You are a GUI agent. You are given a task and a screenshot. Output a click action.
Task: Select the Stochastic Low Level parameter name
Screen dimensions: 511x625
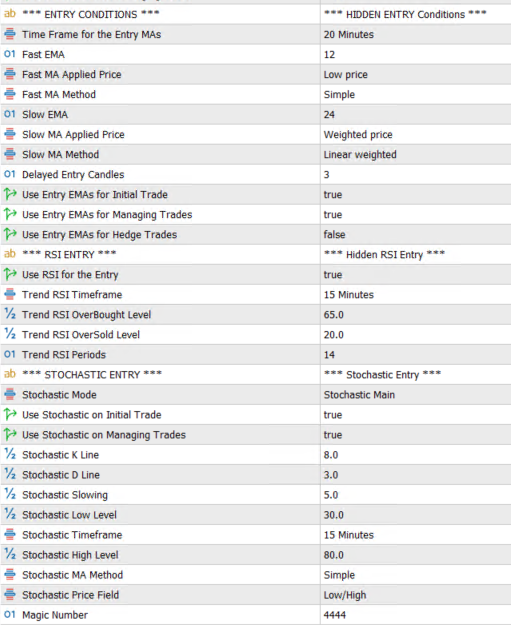69,515
